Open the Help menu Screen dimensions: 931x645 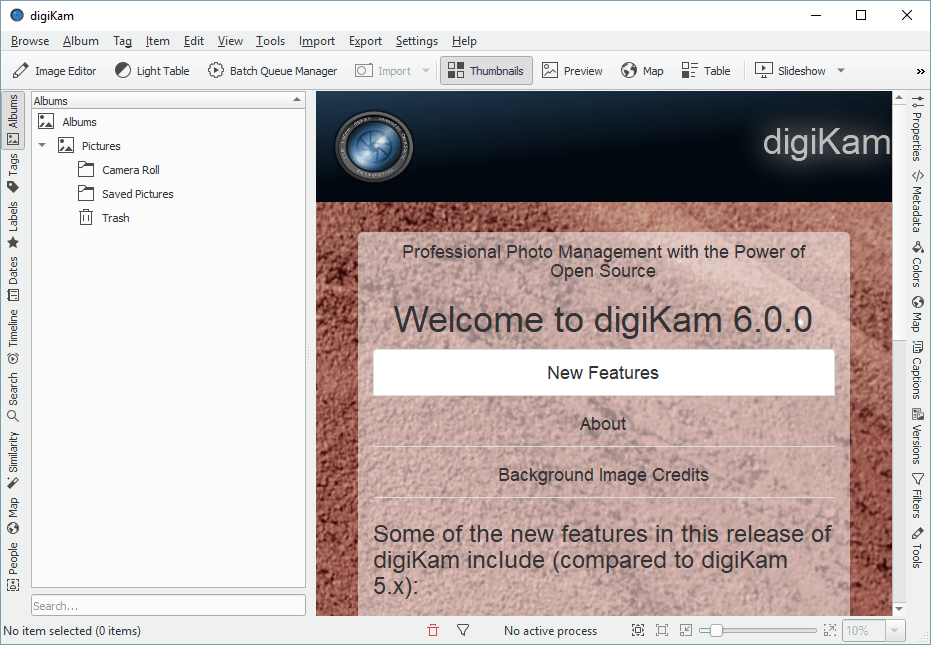tap(464, 41)
